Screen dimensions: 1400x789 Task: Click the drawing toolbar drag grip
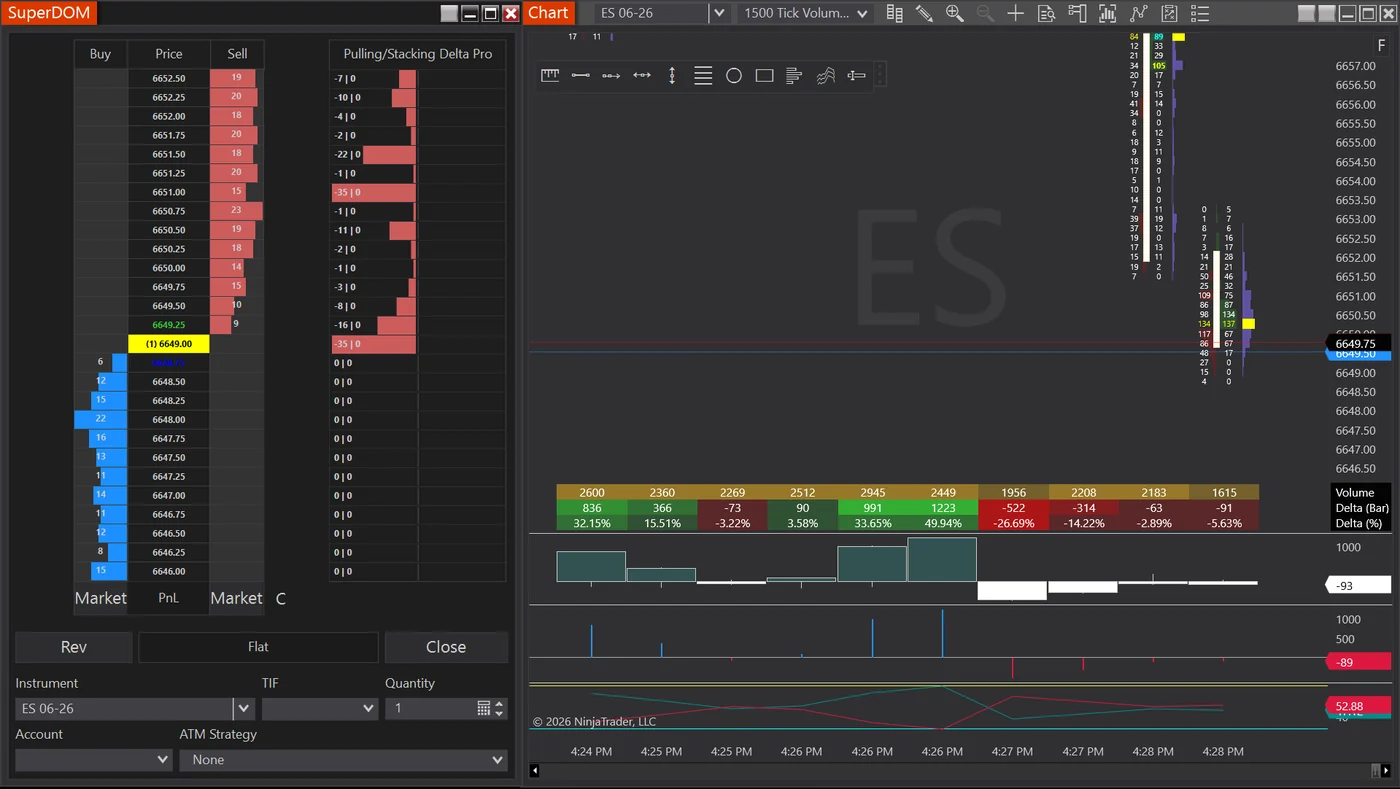[x=879, y=76]
